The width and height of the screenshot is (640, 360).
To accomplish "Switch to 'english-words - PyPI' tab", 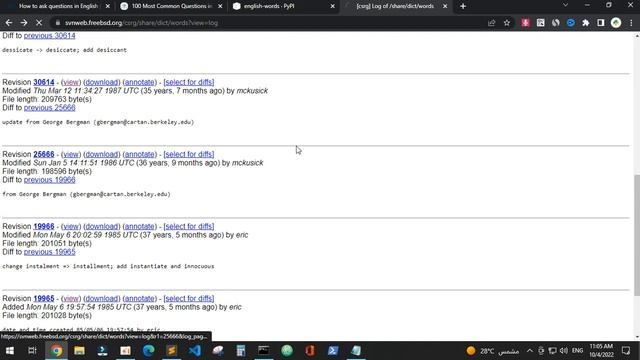I will coord(284,6).
